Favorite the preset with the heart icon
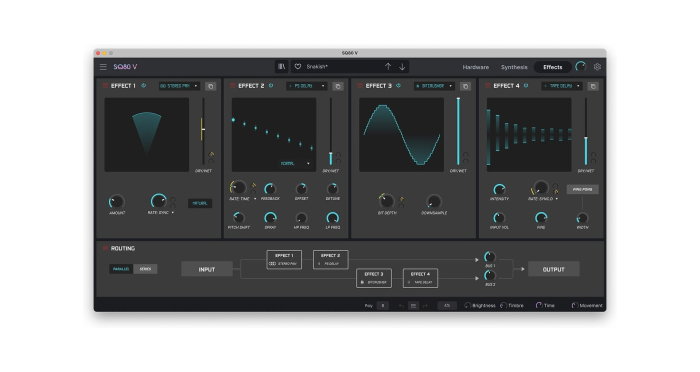This screenshot has width=700, height=372. coord(298,67)
